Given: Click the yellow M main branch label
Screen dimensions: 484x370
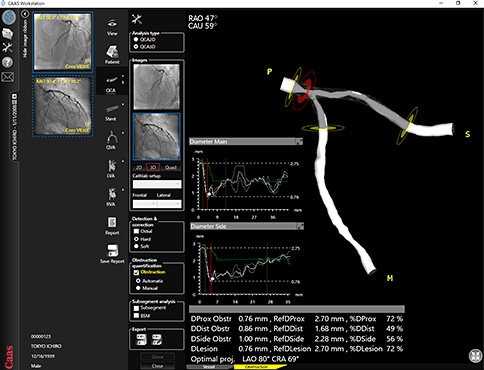Looking at the screenshot, I should tap(390, 278).
